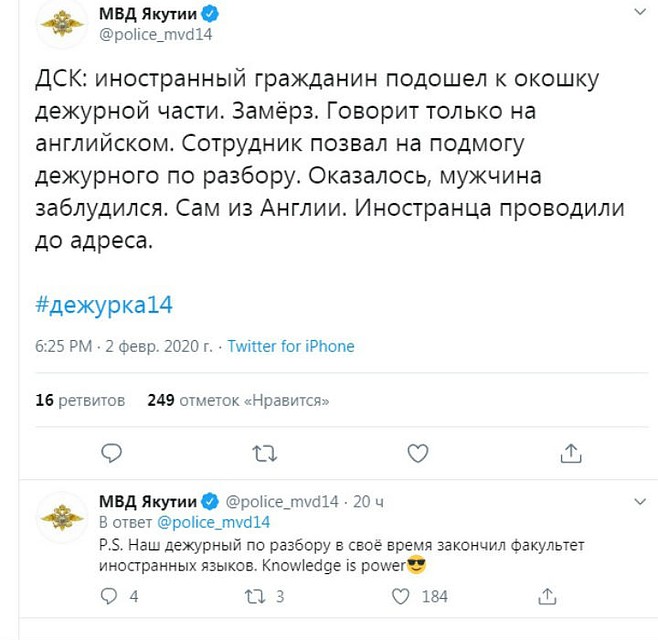
Task: View the list of 16 ретвитов
Action: click(x=80, y=400)
